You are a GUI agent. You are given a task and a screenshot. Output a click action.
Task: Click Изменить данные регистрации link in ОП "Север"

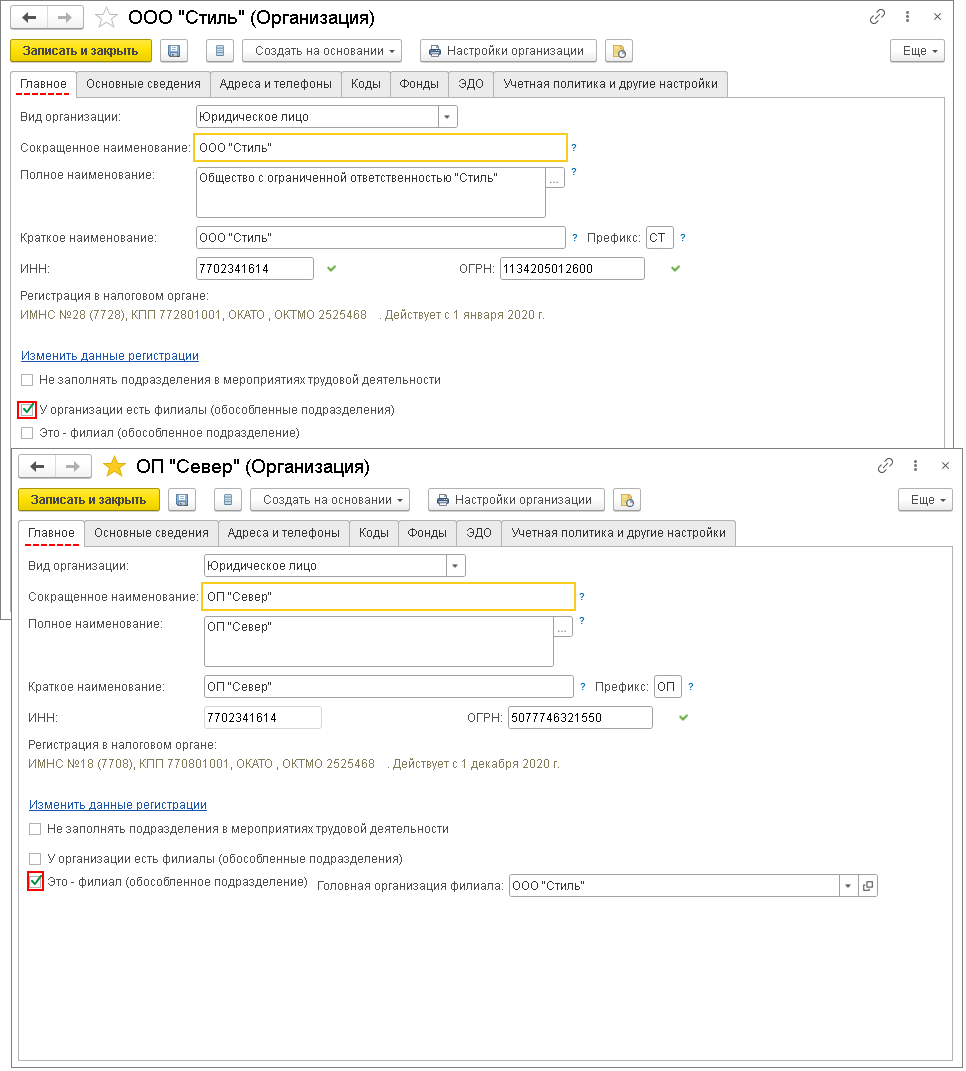(x=118, y=805)
